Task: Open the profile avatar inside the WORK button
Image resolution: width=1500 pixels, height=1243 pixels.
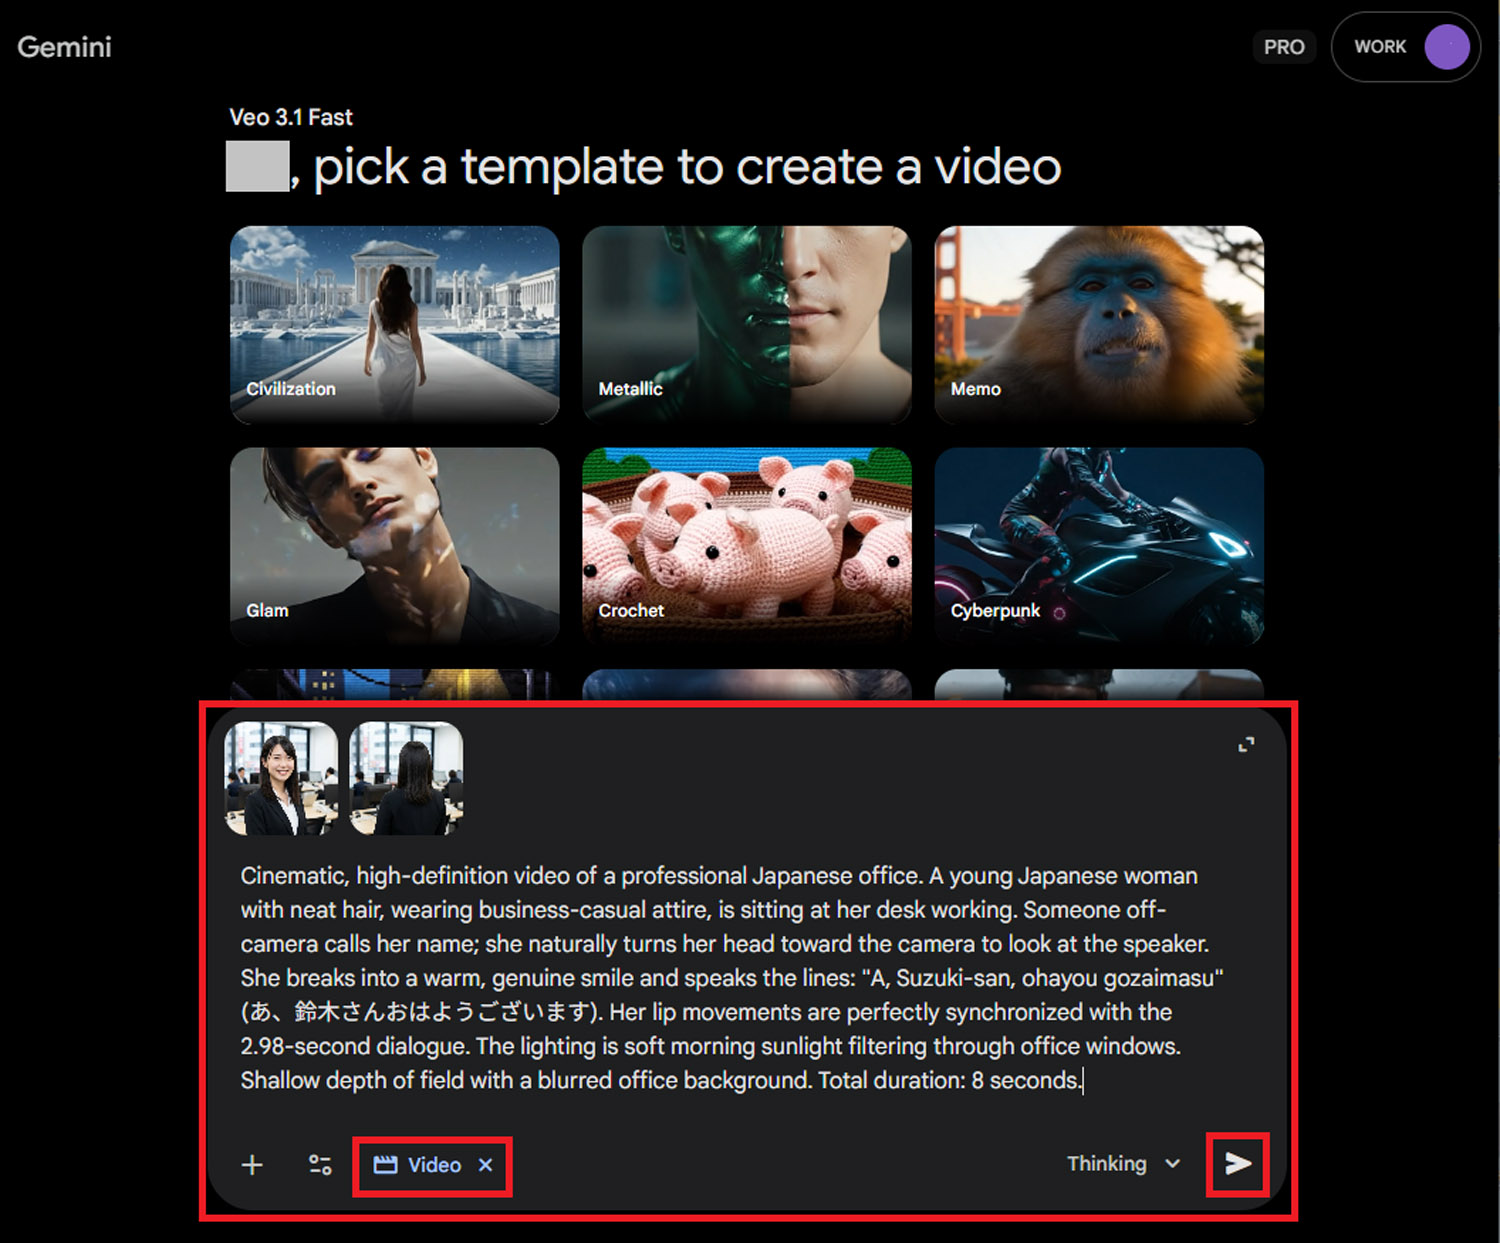Action: pyautogui.click(x=1447, y=46)
